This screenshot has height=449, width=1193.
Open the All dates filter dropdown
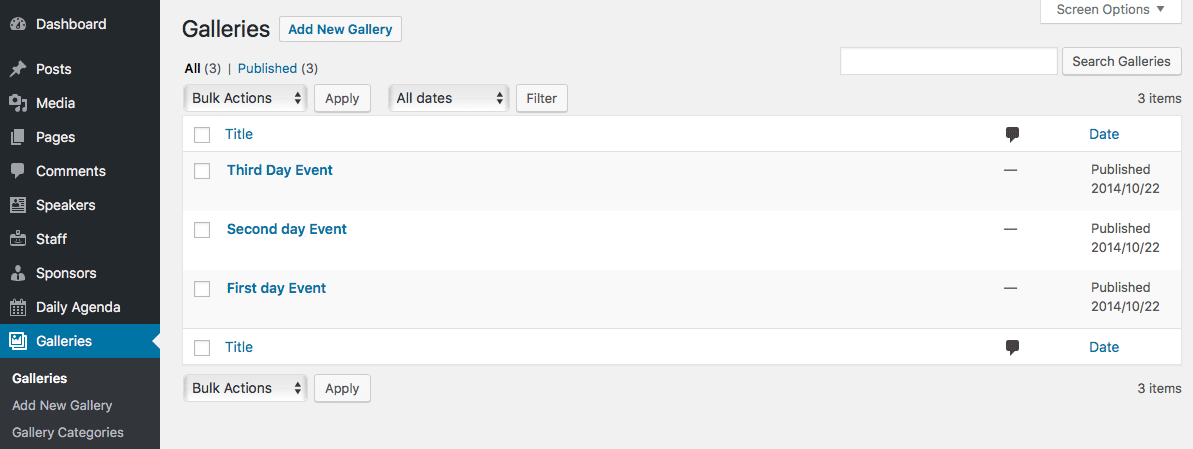449,98
